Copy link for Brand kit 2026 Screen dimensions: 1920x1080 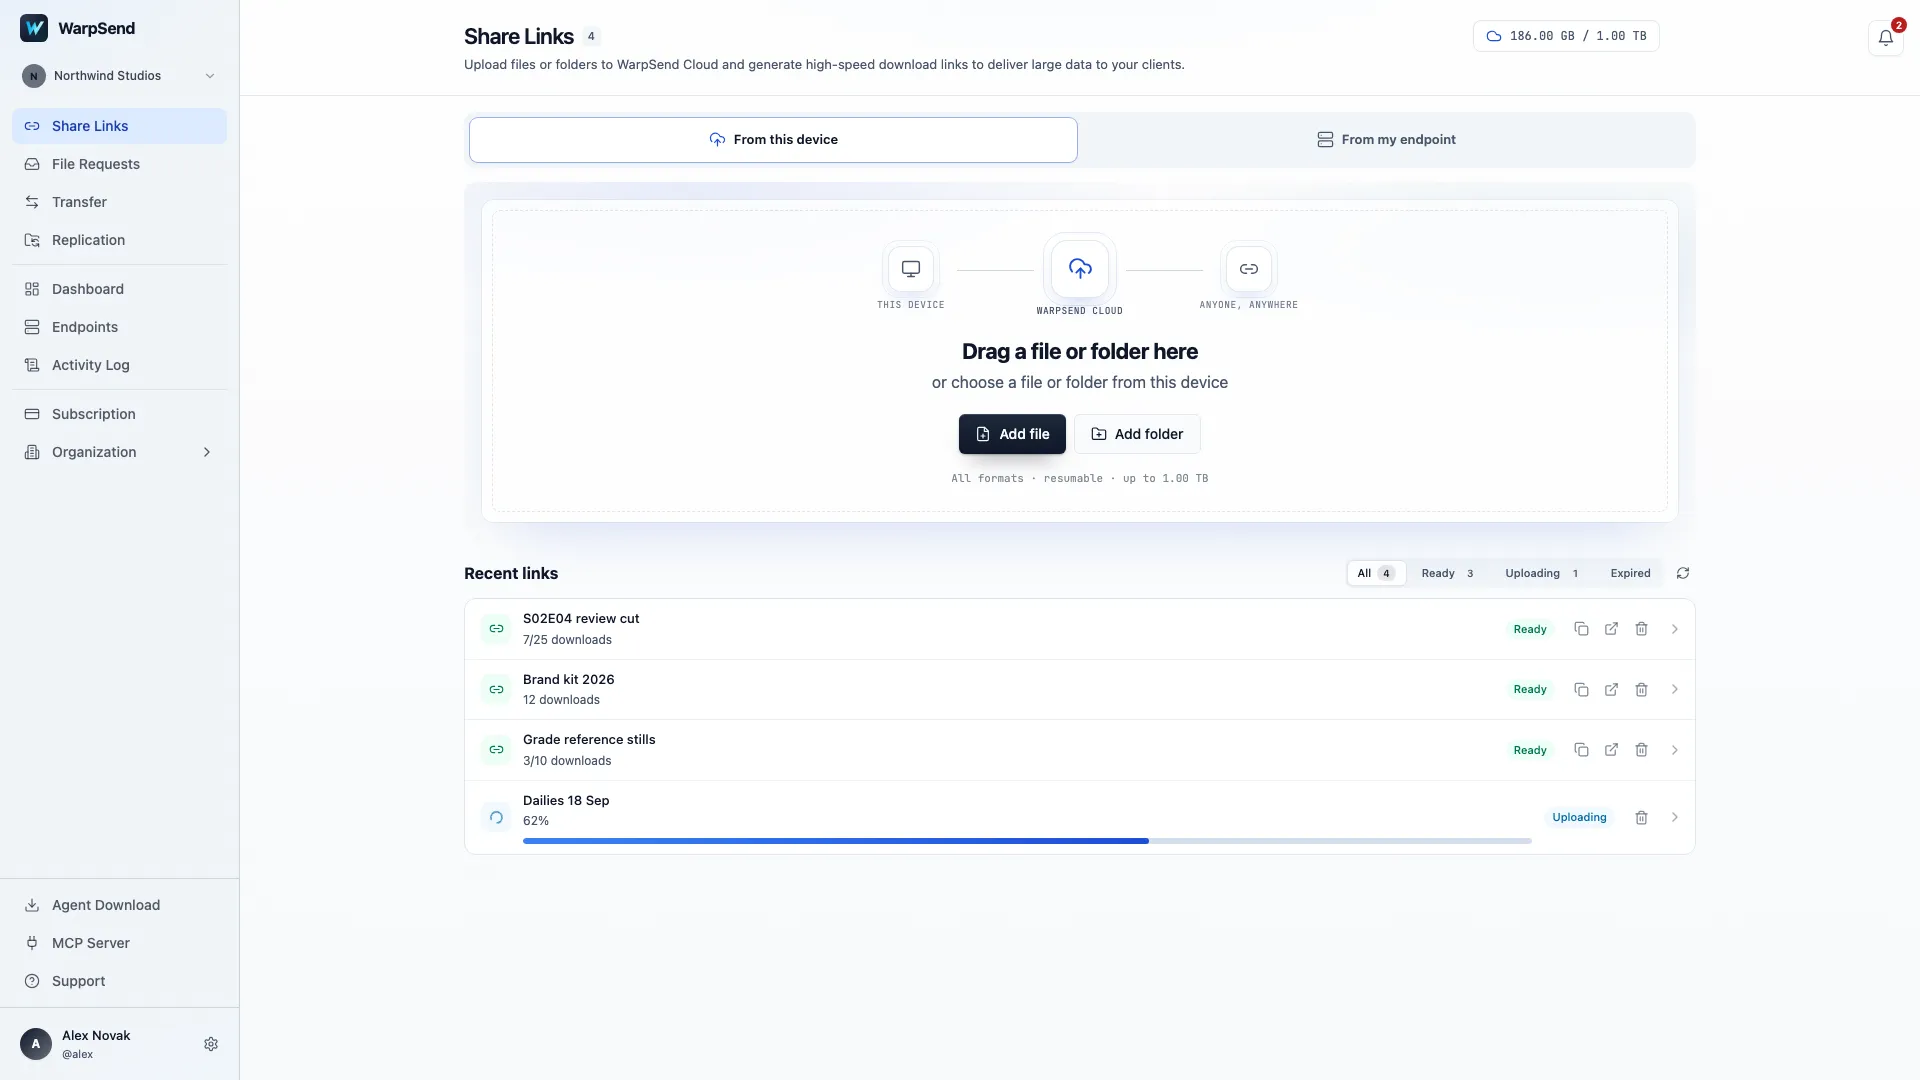tap(1581, 690)
